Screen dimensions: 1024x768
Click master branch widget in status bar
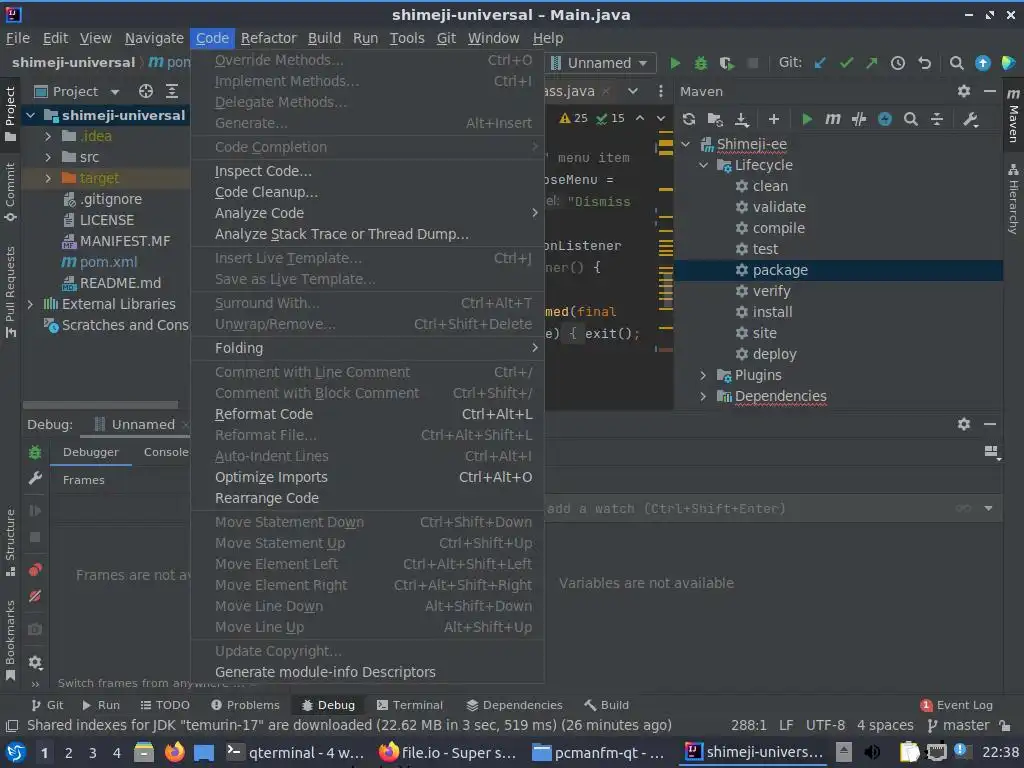pos(959,725)
